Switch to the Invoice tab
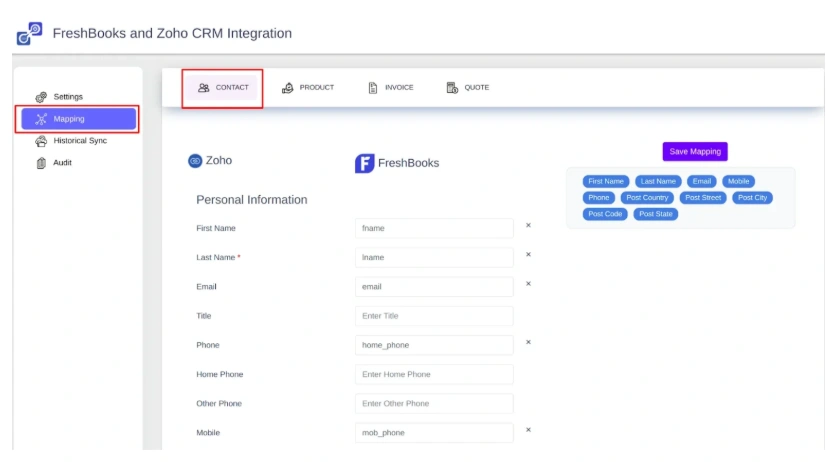 pyautogui.click(x=390, y=87)
